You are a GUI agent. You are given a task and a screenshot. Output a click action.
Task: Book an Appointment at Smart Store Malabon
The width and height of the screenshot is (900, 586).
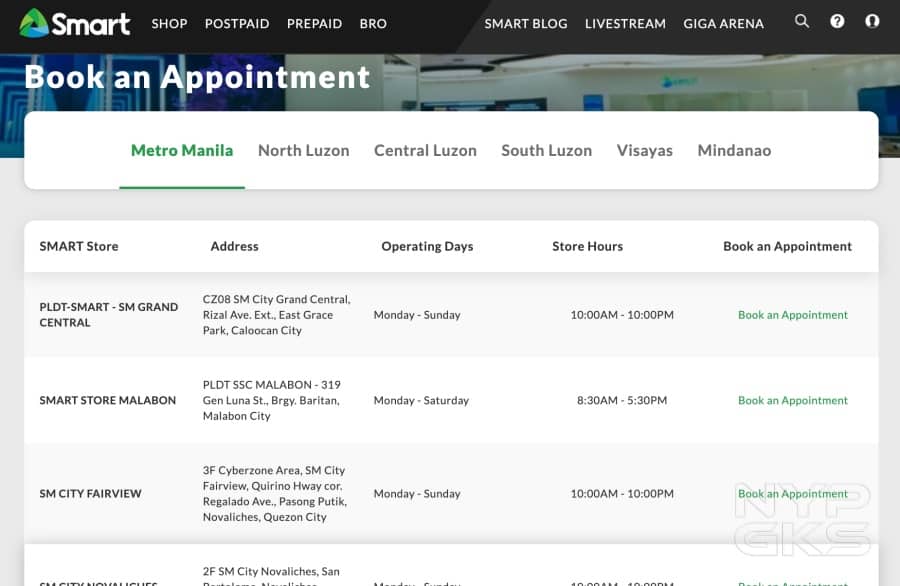793,400
